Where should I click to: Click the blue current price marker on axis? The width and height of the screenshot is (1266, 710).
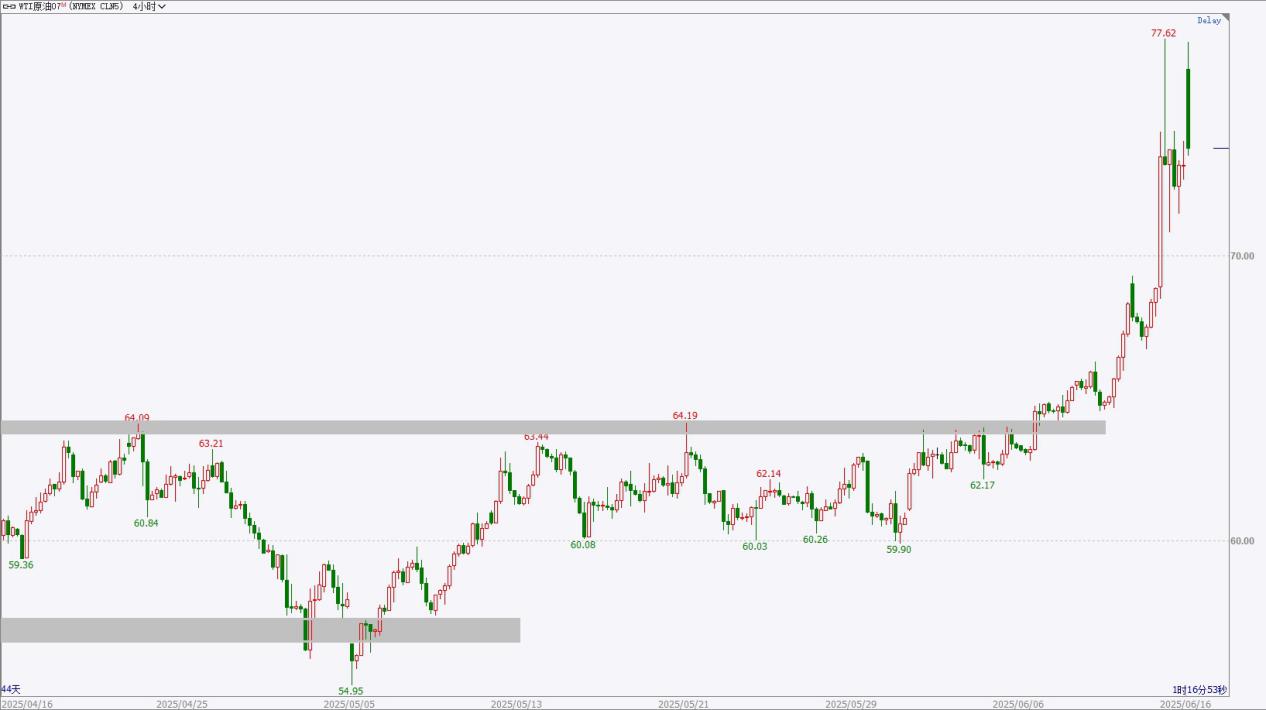coord(1221,148)
